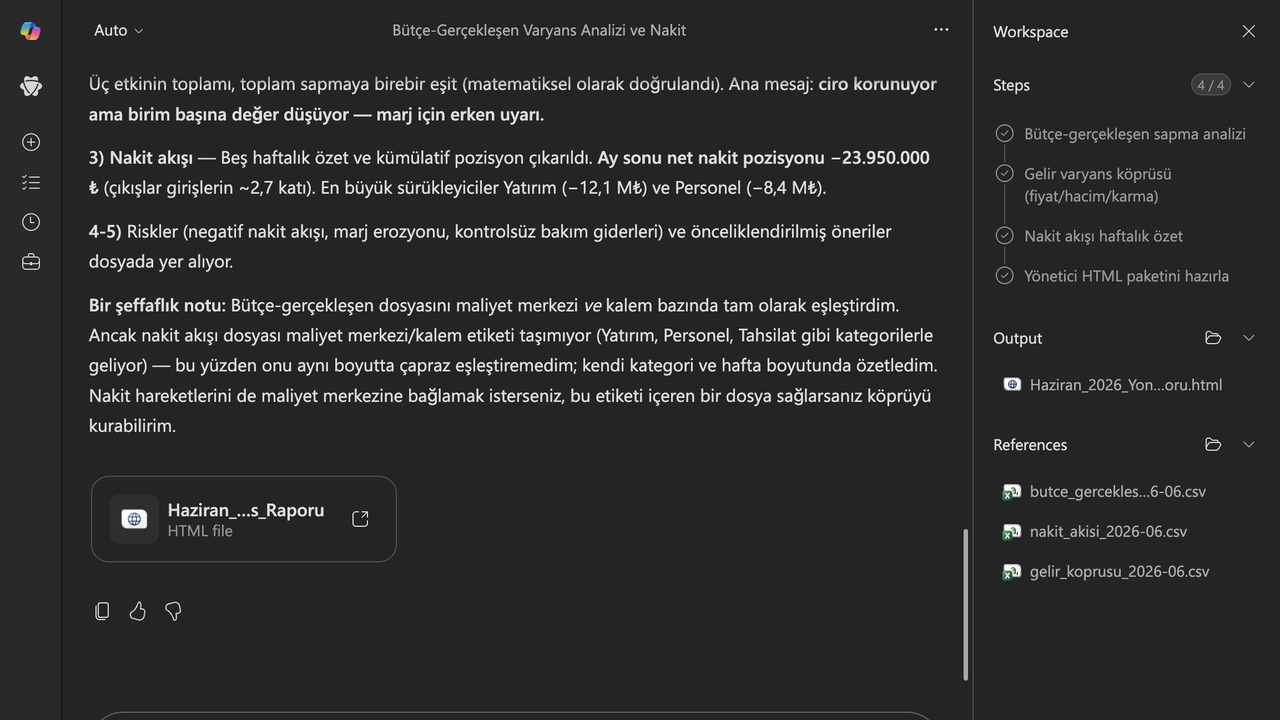Close the Workspace panel

(x=1249, y=31)
